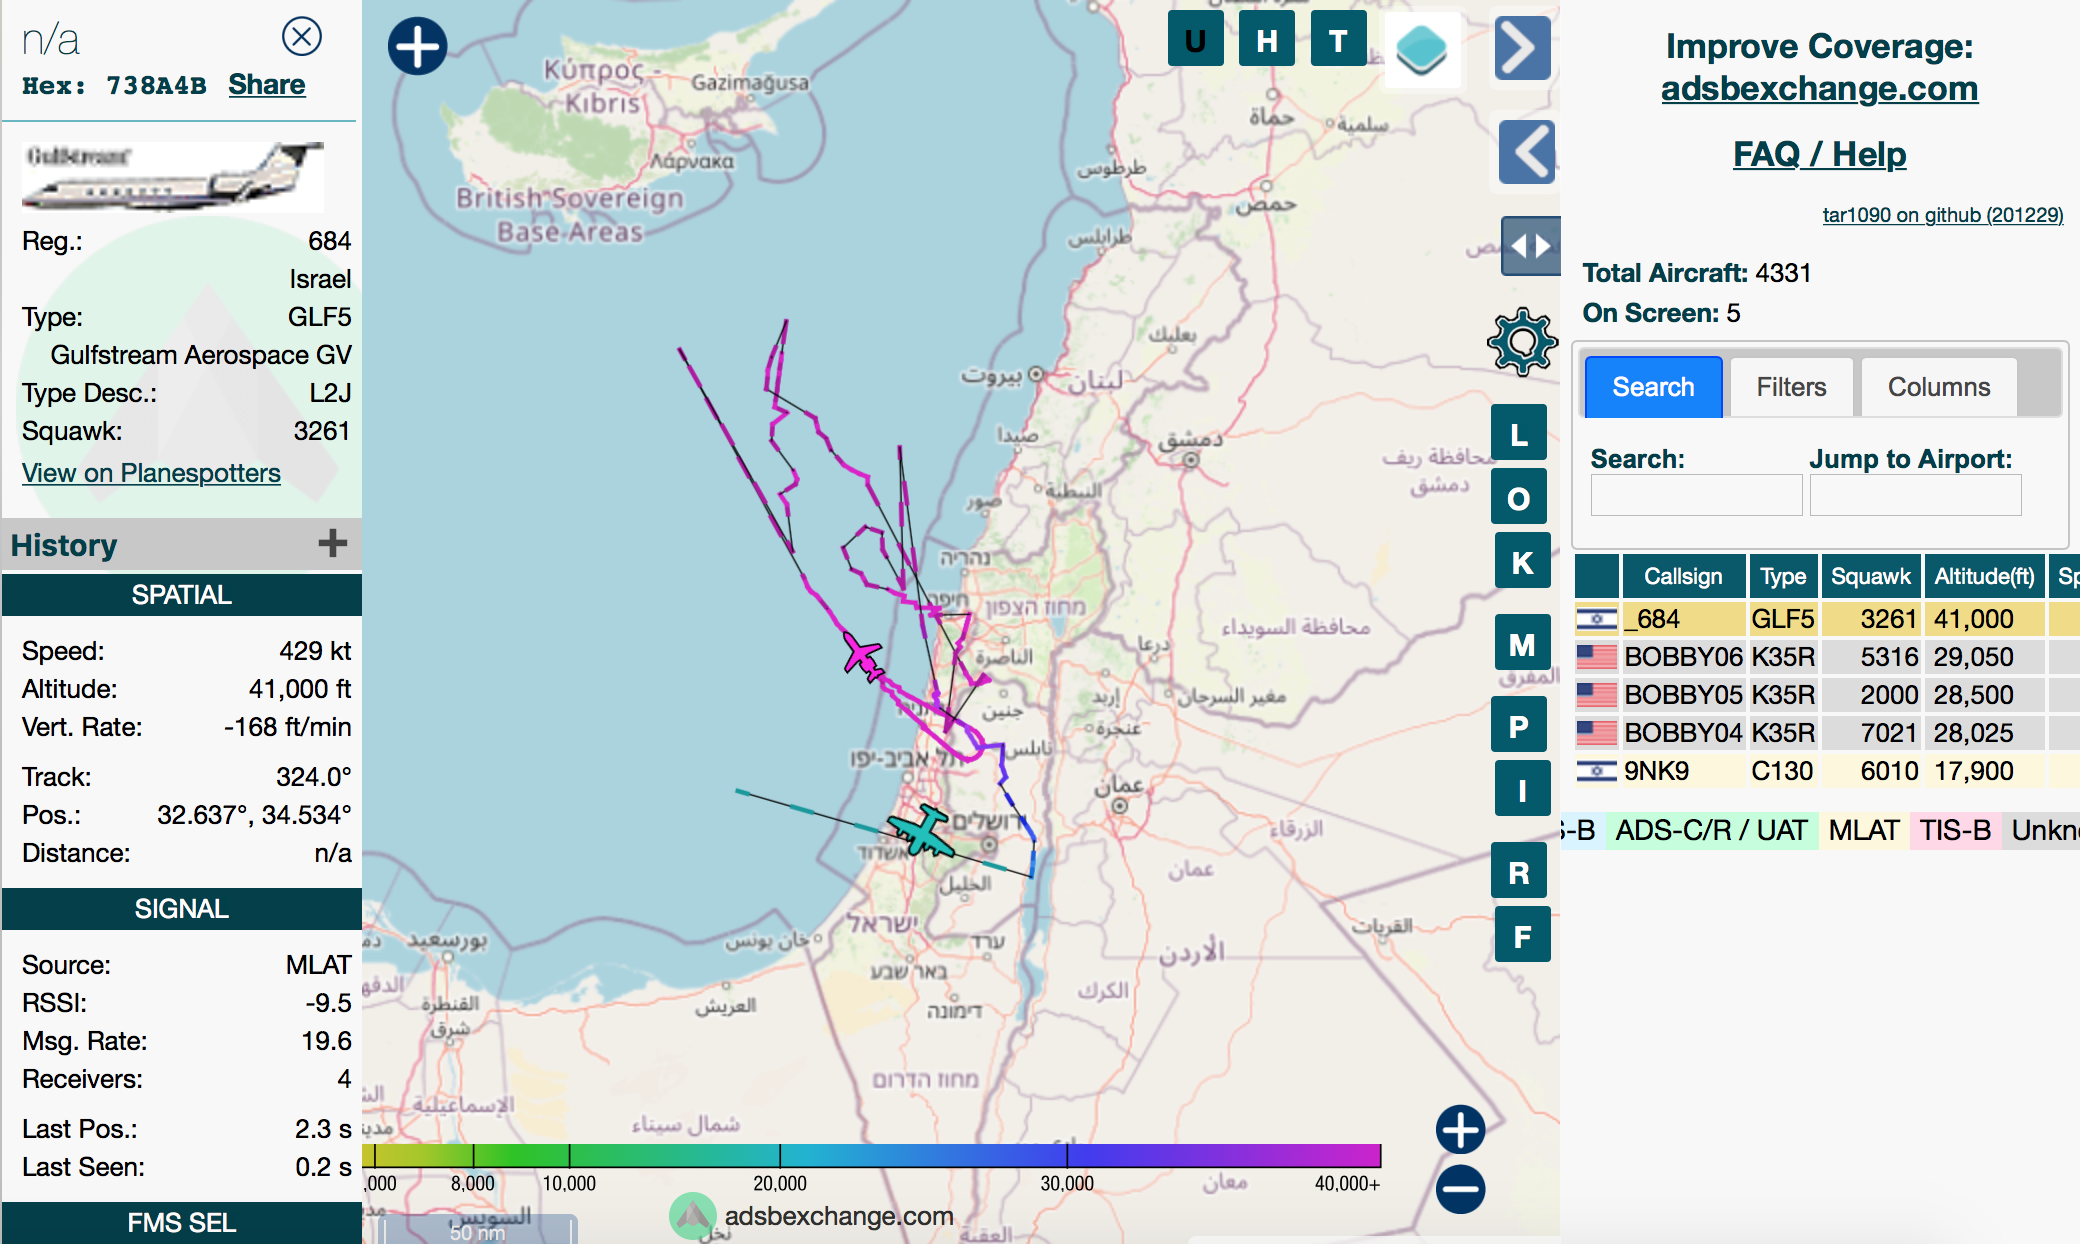Sort table by Altitude(ft) column

pos(1984,576)
